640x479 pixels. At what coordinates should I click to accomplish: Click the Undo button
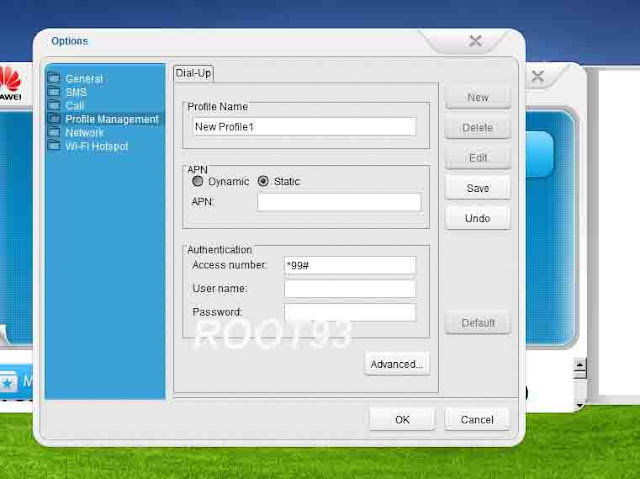point(478,218)
